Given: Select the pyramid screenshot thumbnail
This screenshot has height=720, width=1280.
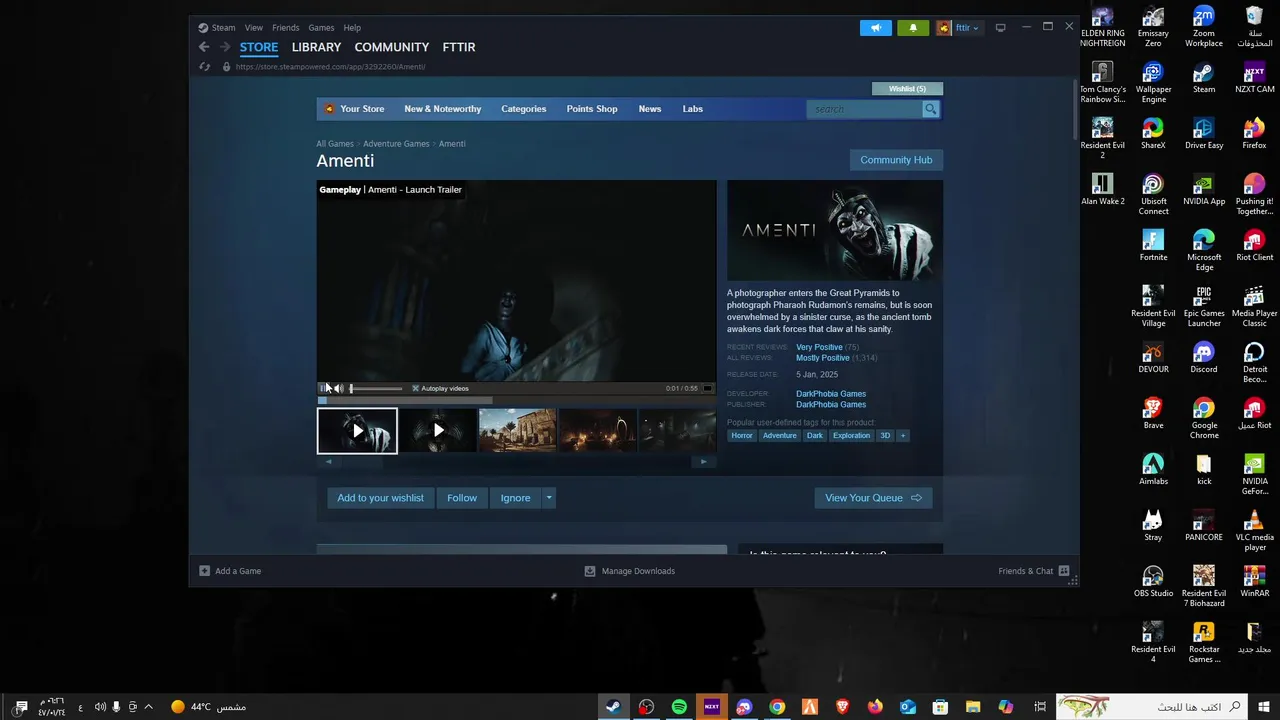Looking at the screenshot, I should click(517, 431).
